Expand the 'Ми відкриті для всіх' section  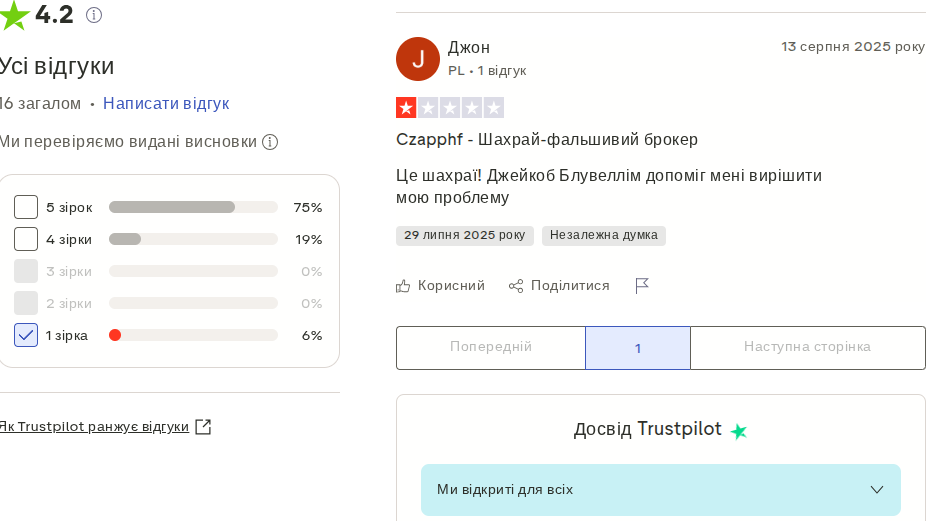tap(660, 490)
